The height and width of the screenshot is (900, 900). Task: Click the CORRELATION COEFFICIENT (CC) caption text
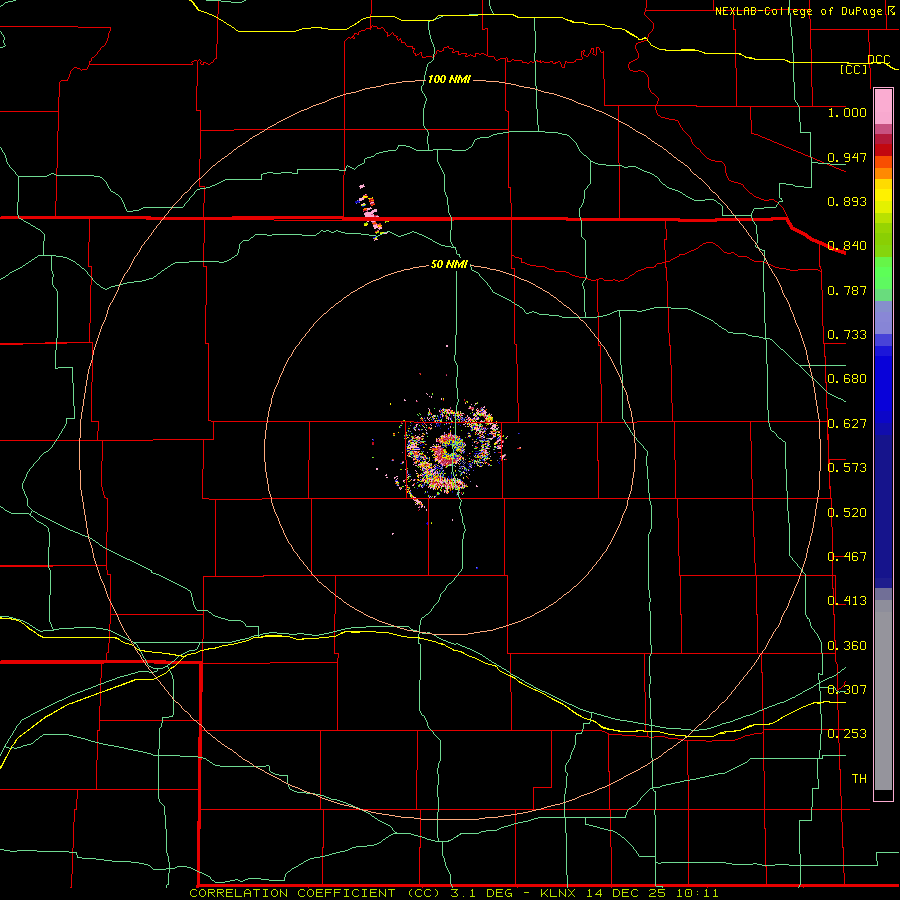click(x=316, y=893)
